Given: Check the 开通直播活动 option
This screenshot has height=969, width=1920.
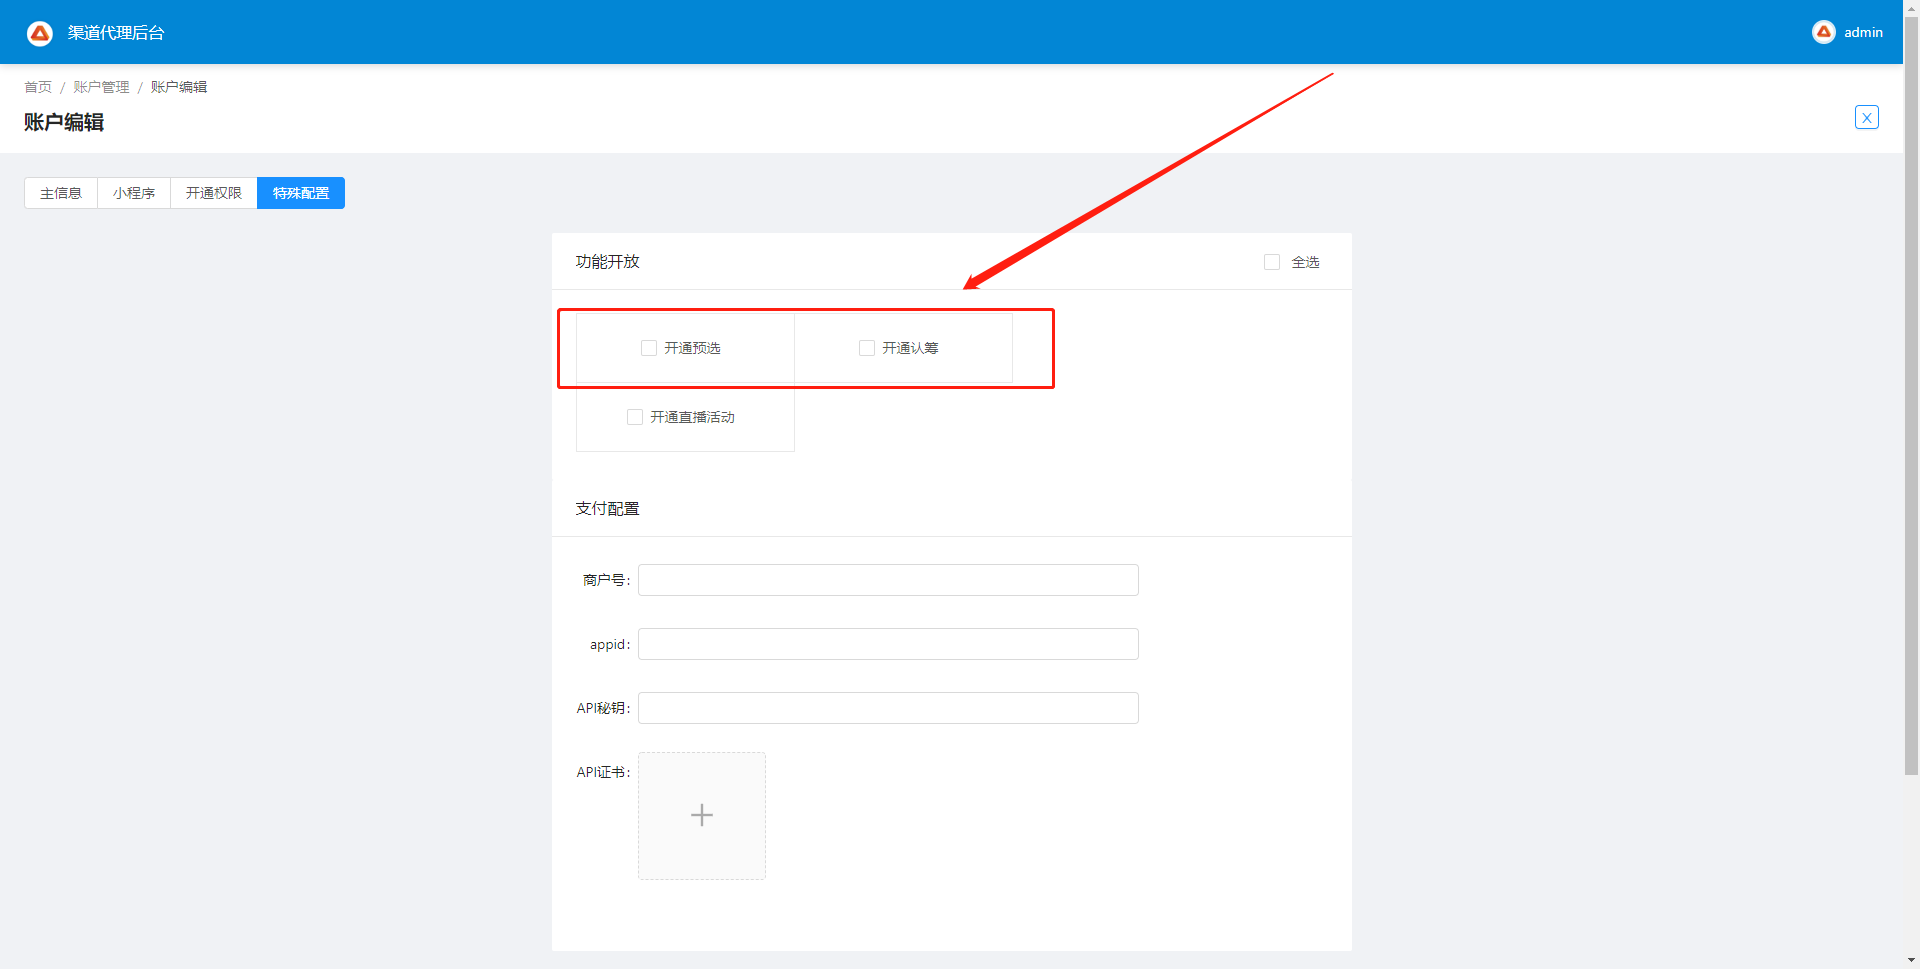Looking at the screenshot, I should point(635,417).
